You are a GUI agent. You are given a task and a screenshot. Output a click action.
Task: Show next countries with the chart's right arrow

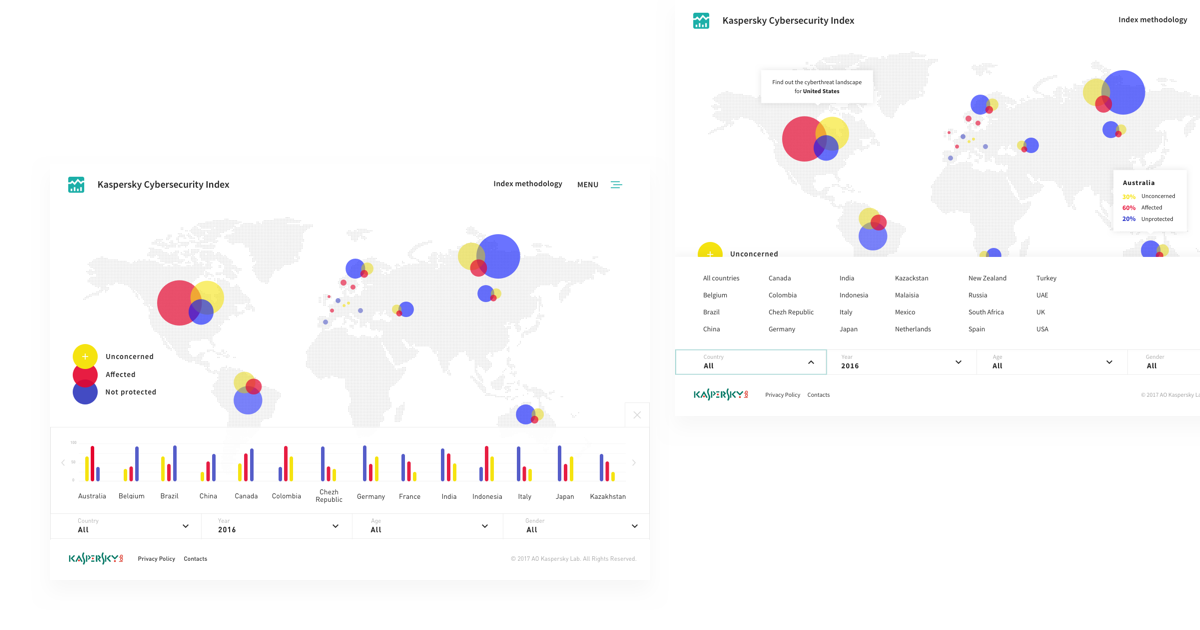pos(634,463)
